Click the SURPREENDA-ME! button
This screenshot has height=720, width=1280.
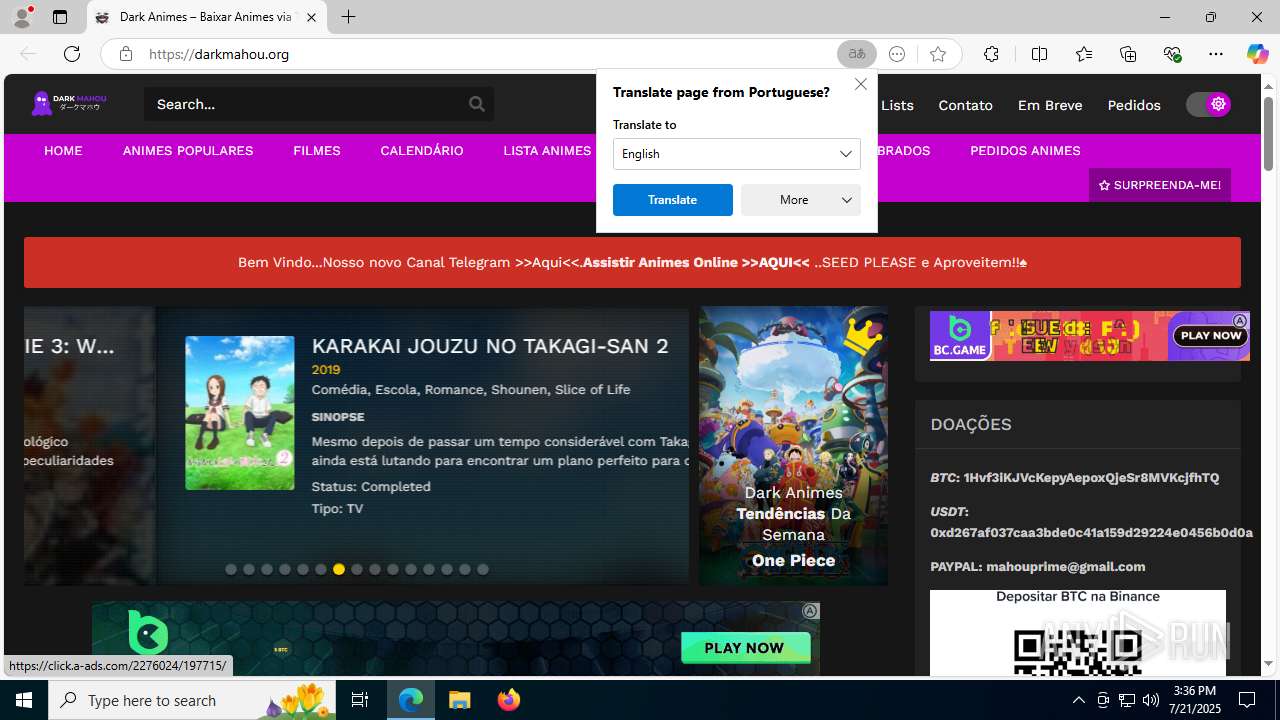[x=1160, y=185]
